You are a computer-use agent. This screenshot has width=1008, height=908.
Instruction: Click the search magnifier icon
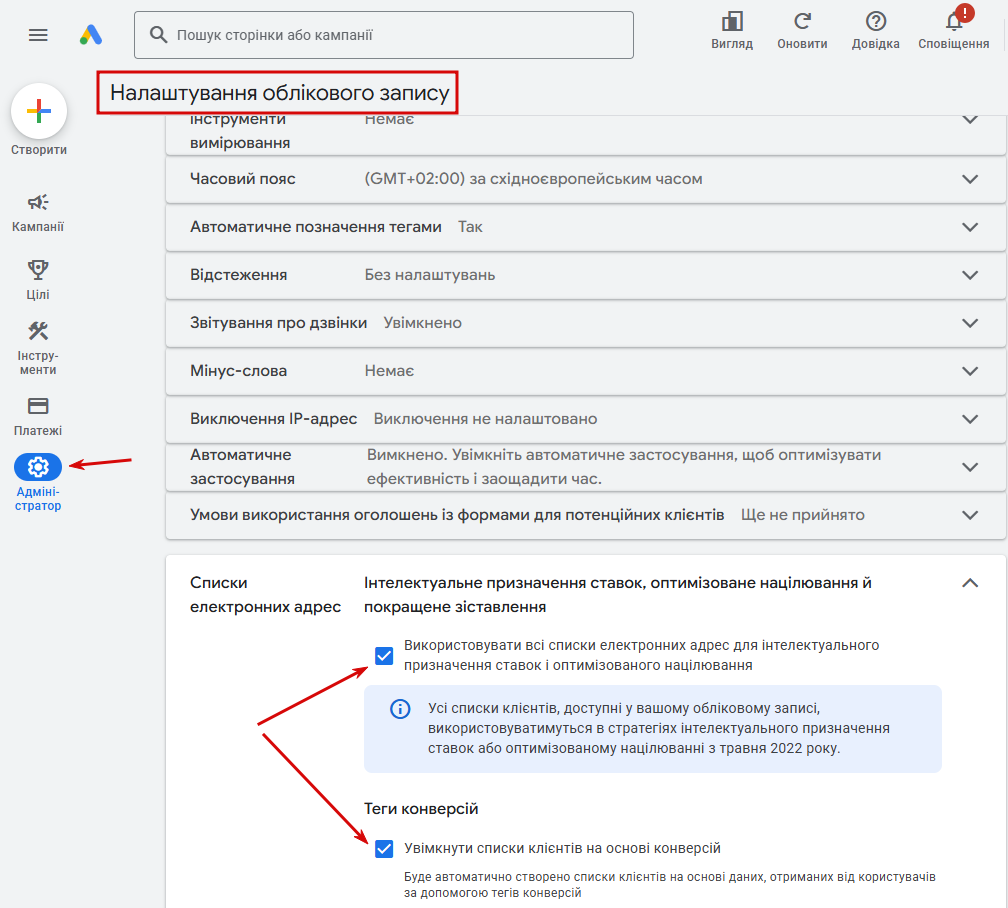click(x=158, y=35)
